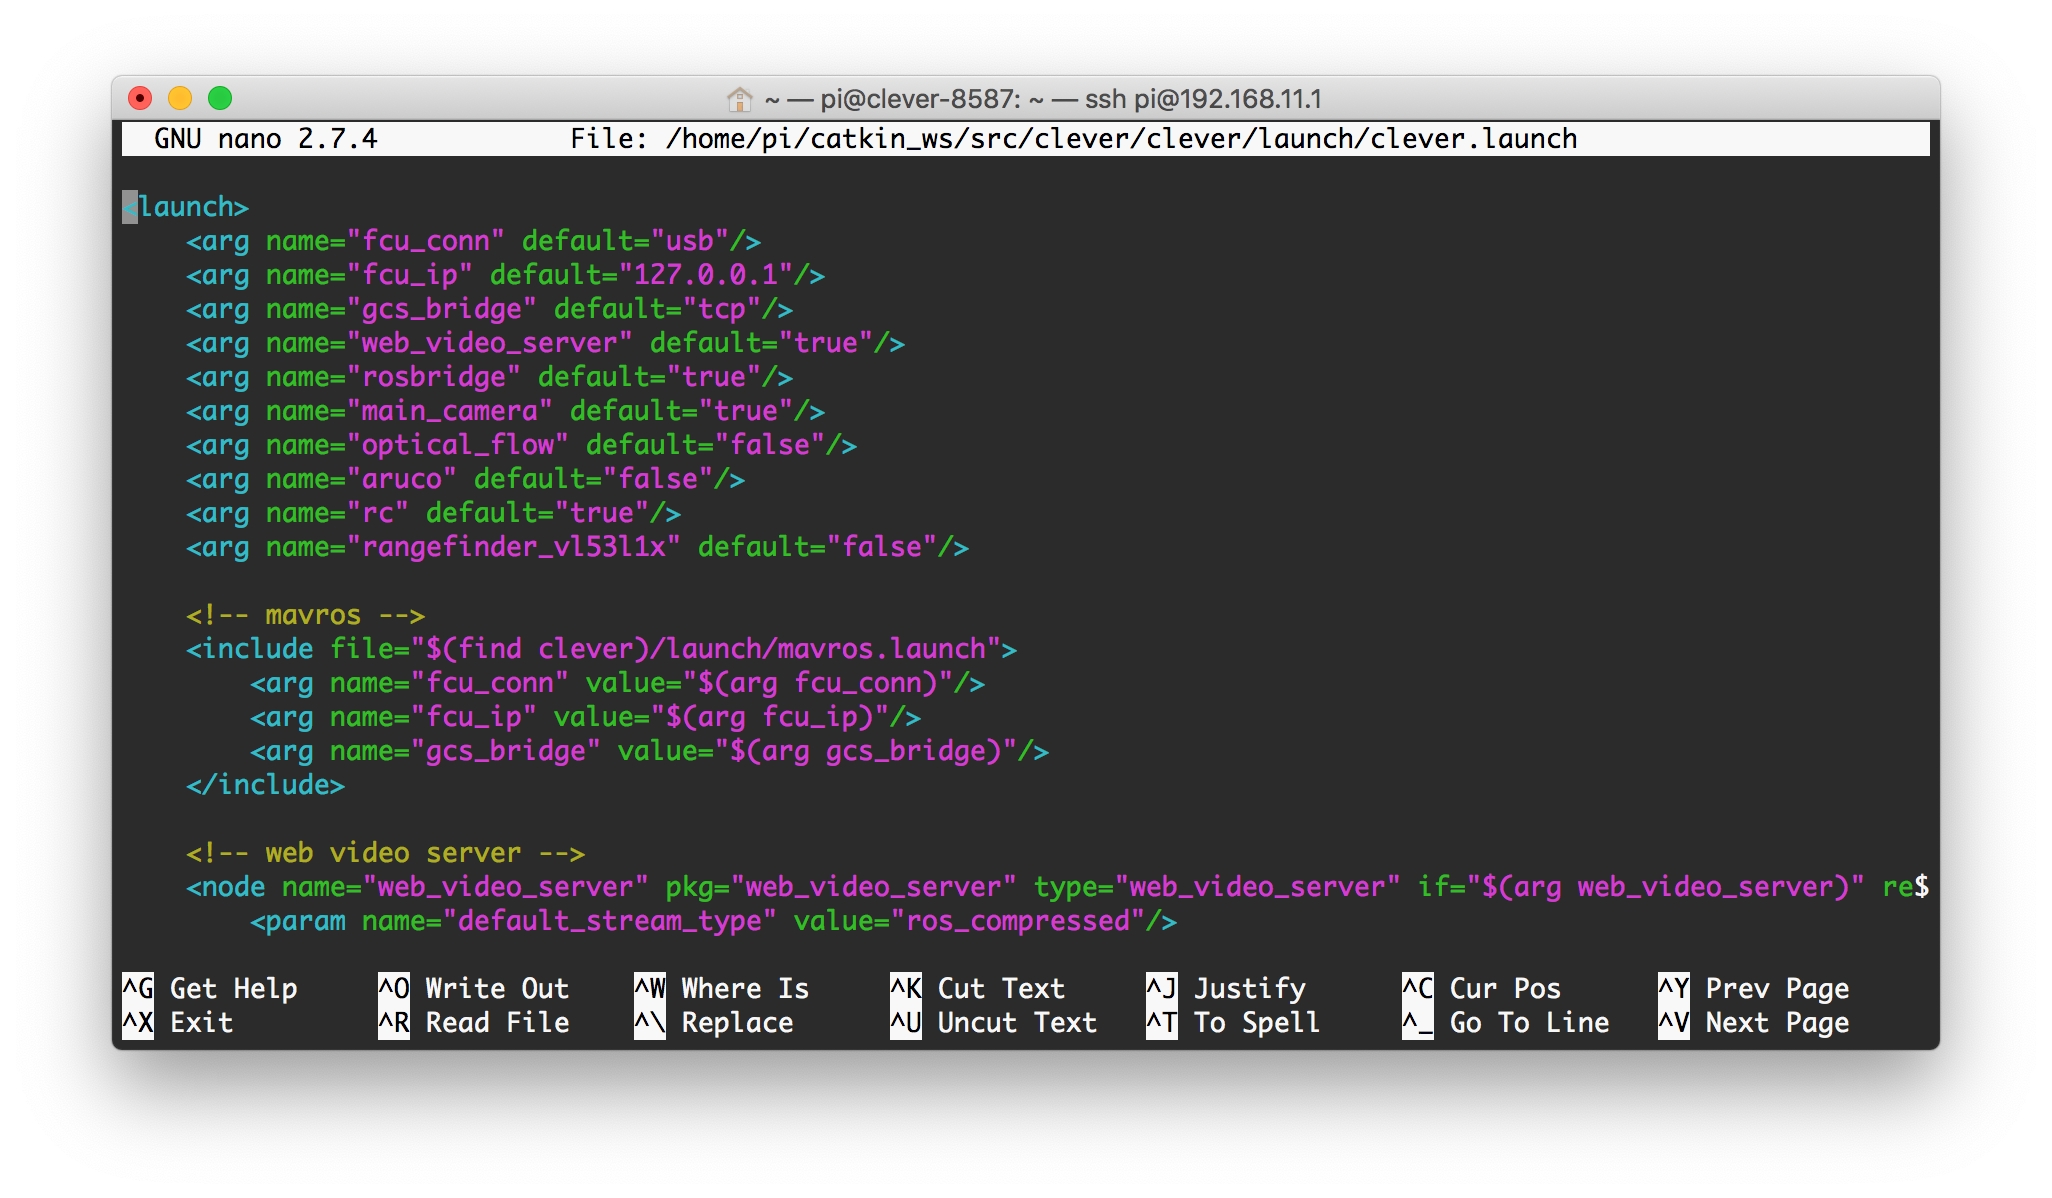Click the yellow minimize window button
The image size is (2052, 1198).
tap(180, 98)
